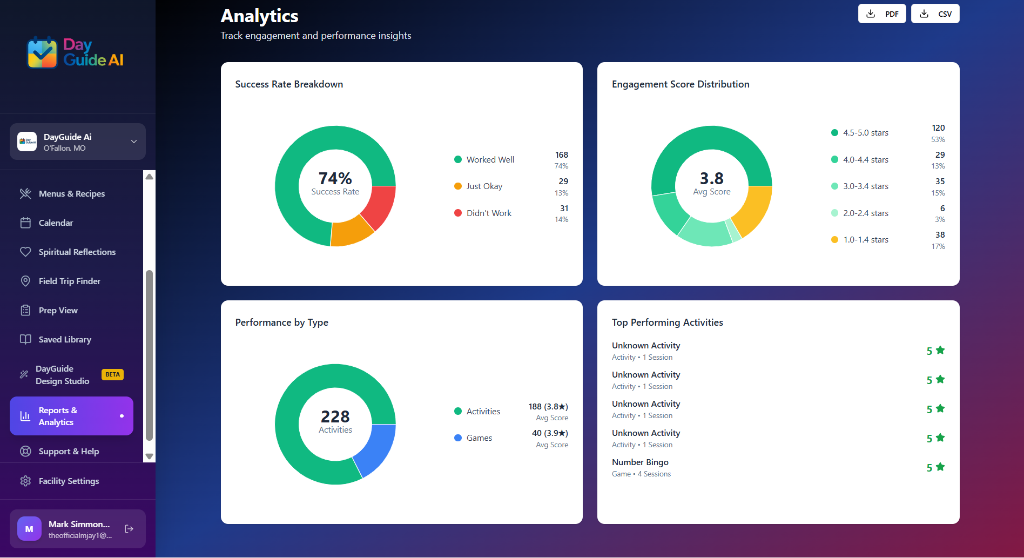1024x558 pixels.
Task: Click the sidebar scrollbar thumb
Action: tap(149, 355)
